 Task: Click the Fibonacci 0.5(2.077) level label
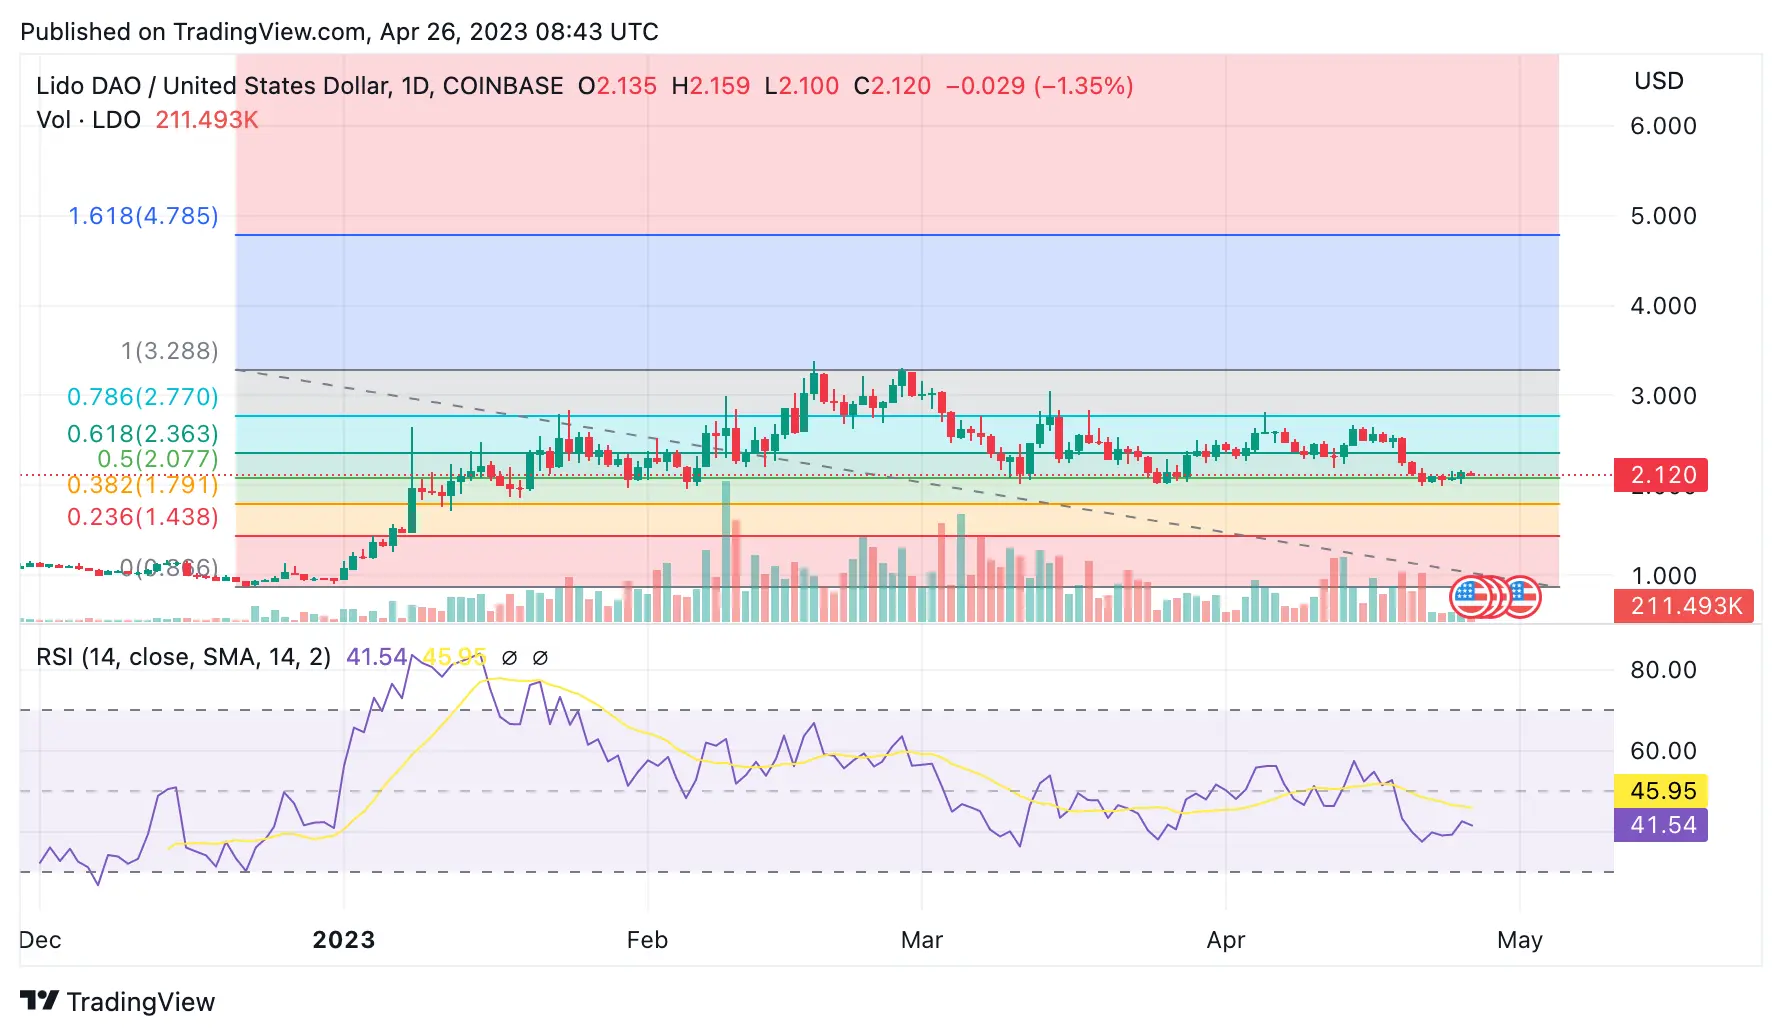coord(158,459)
